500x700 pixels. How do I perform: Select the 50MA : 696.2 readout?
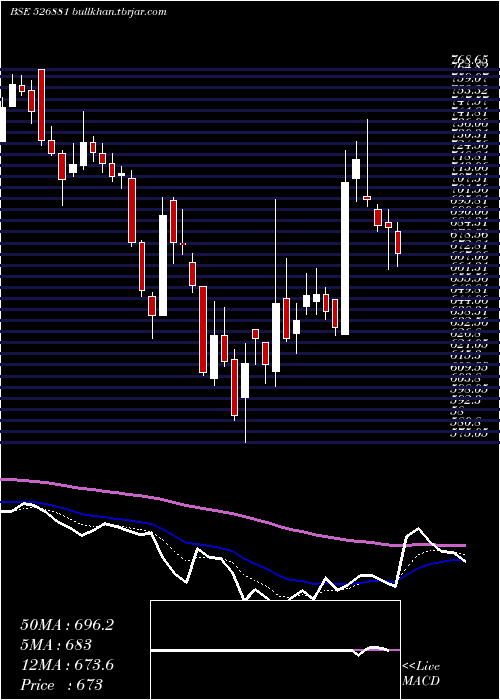67,625
